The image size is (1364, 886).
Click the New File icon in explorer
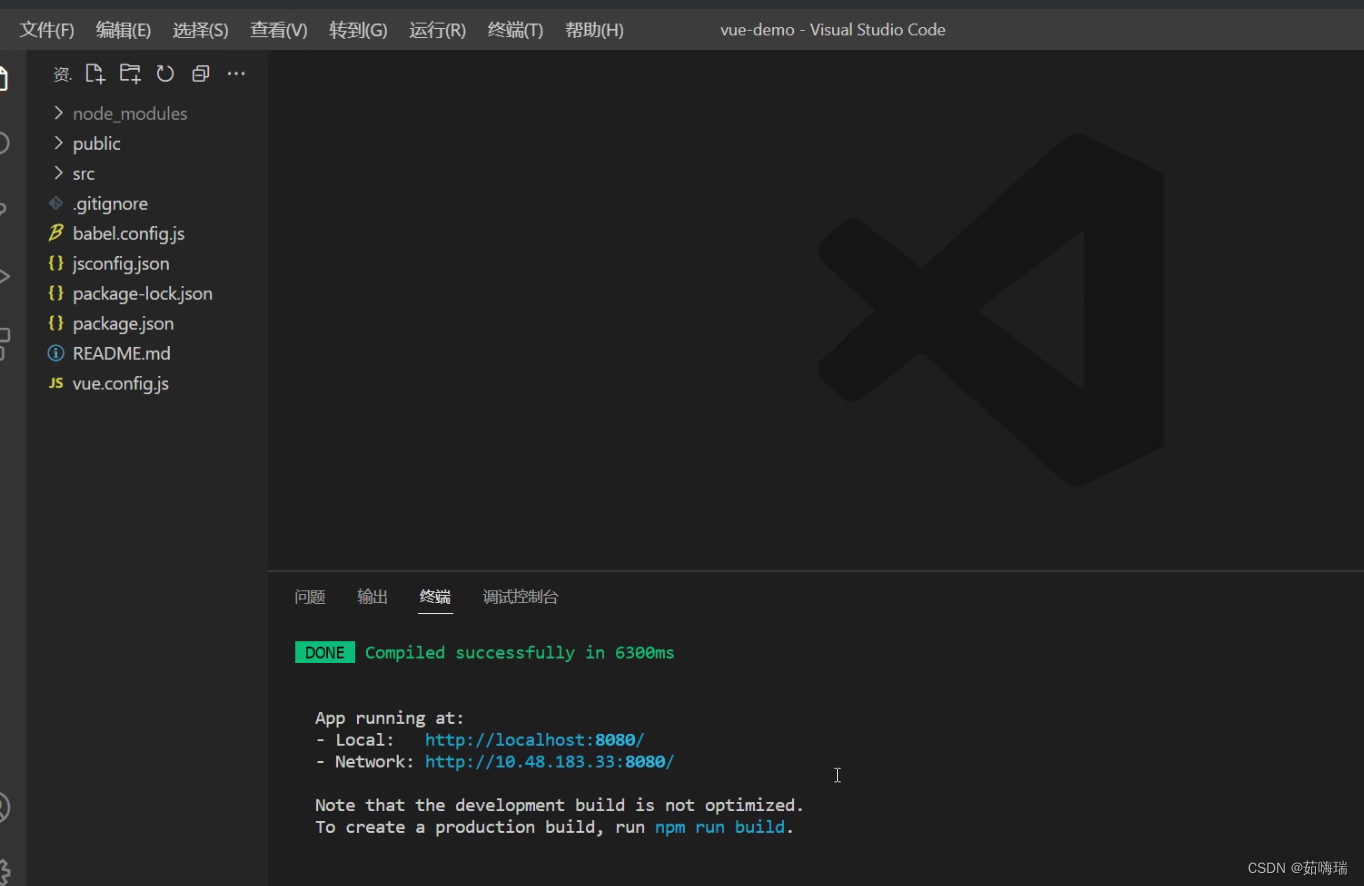click(95, 73)
